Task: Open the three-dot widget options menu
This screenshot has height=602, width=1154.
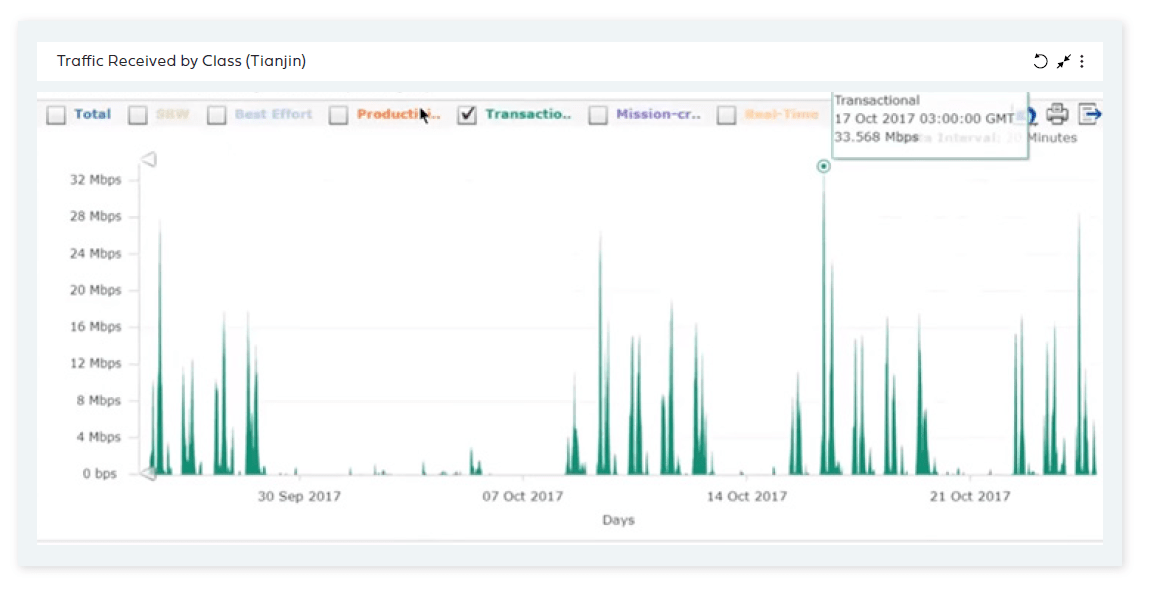Action: [x=1082, y=61]
